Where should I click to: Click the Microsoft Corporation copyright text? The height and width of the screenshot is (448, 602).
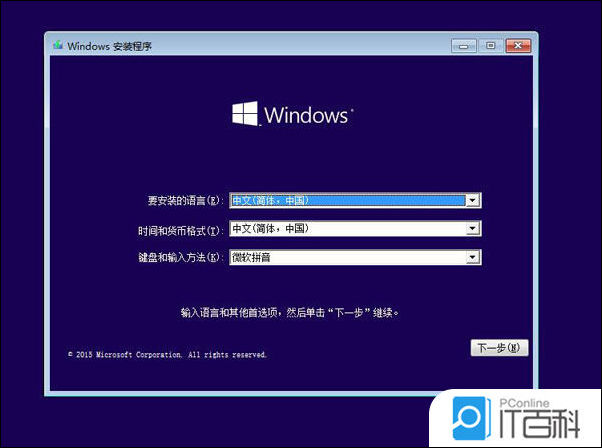pos(167,354)
